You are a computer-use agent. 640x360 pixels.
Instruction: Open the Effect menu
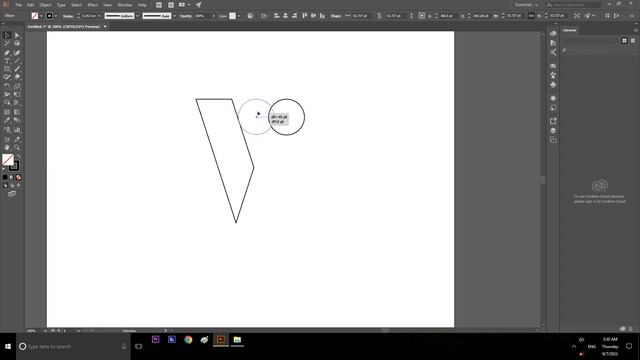93,5
